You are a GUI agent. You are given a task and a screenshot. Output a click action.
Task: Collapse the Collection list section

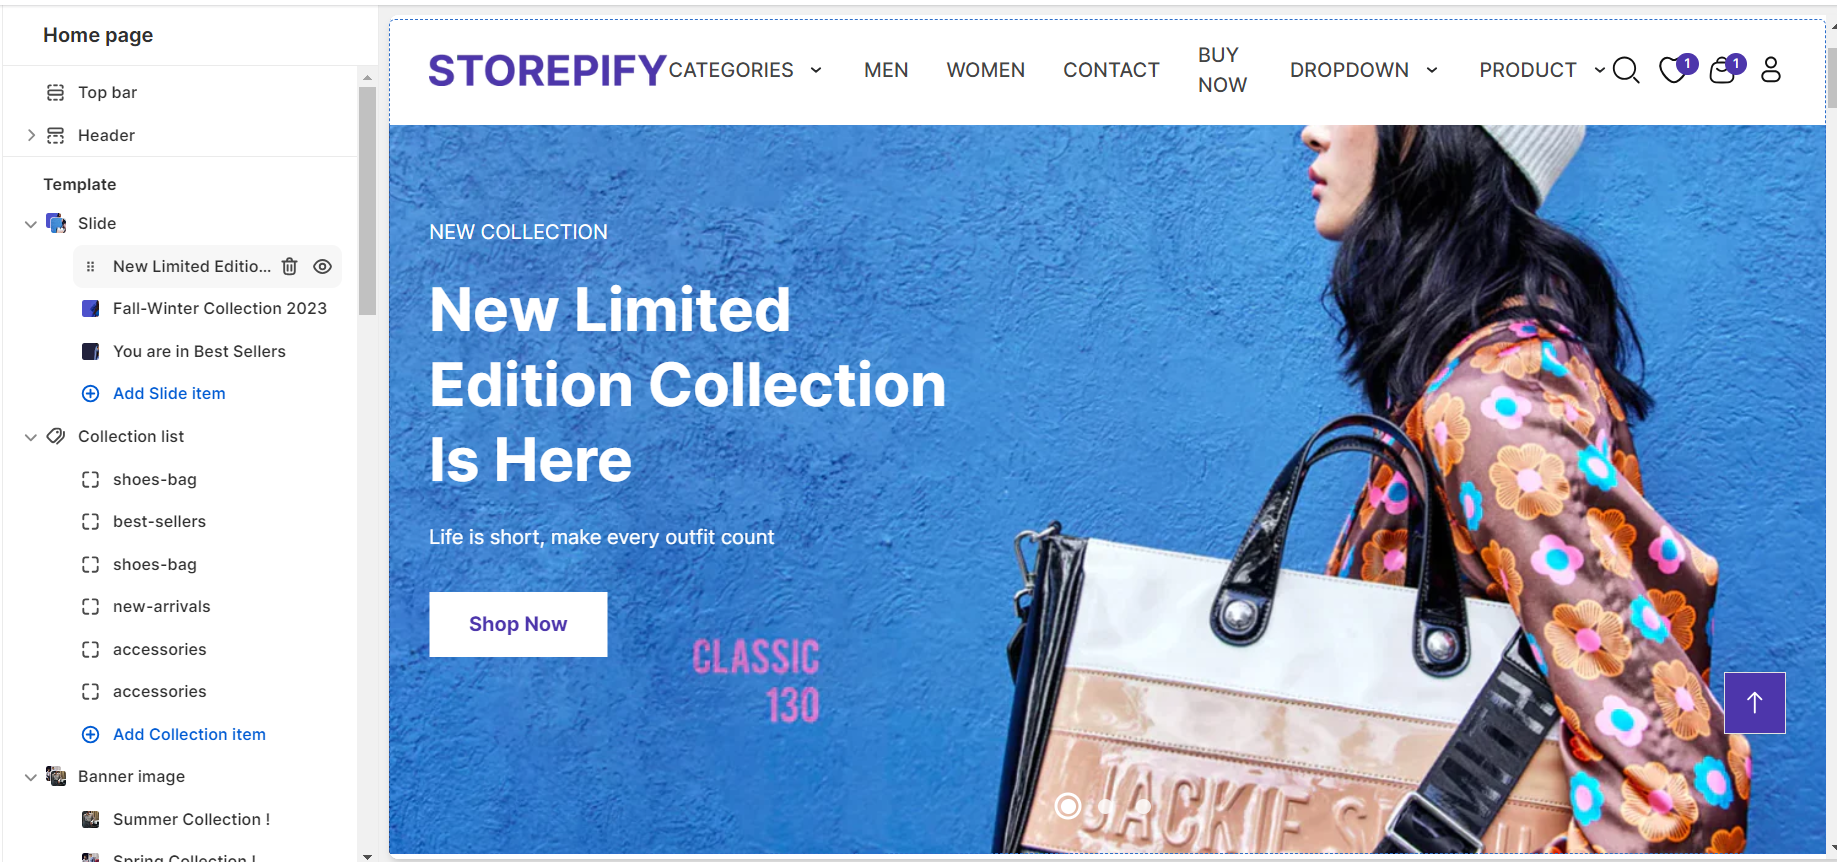[31, 437]
